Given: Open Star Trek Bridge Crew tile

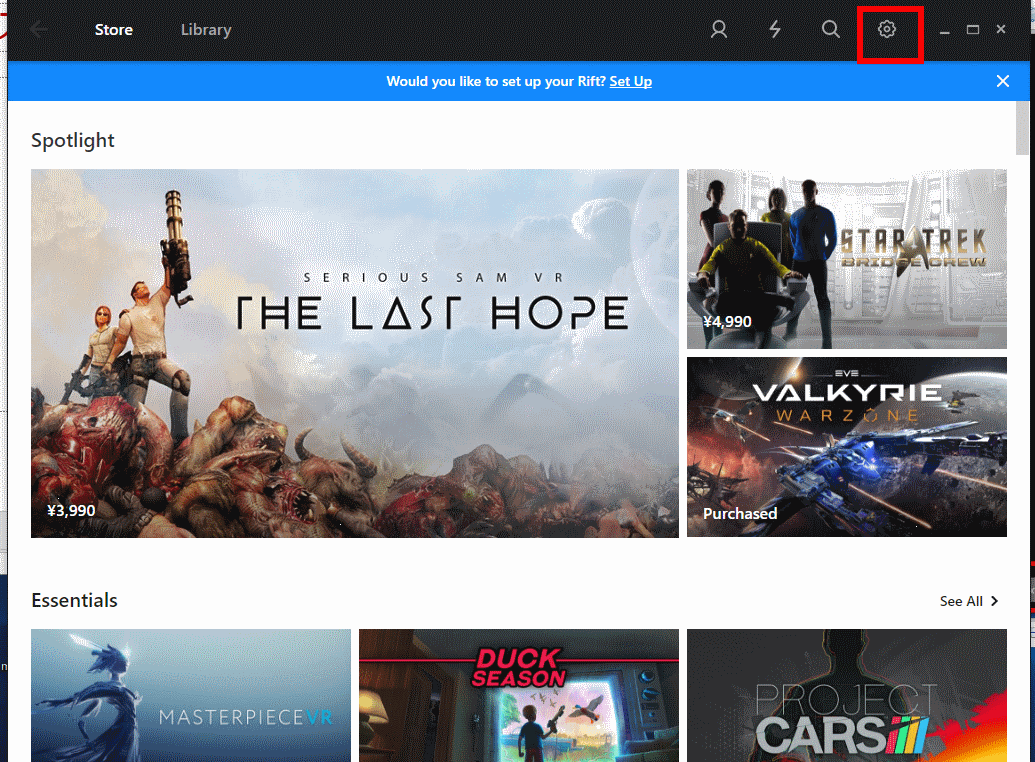Looking at the screenshot, I should click(x=847, y=259).
